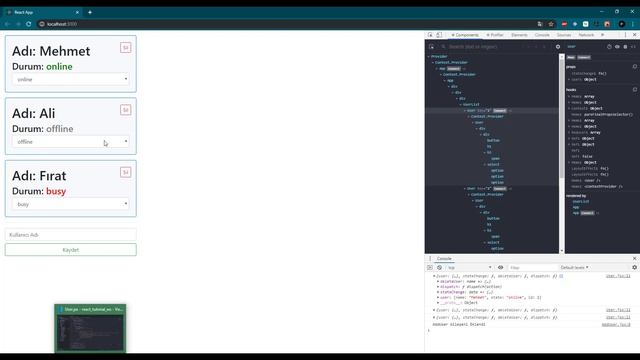Switch to the Elements DevTools tab
640x360 pixels.
519,35
